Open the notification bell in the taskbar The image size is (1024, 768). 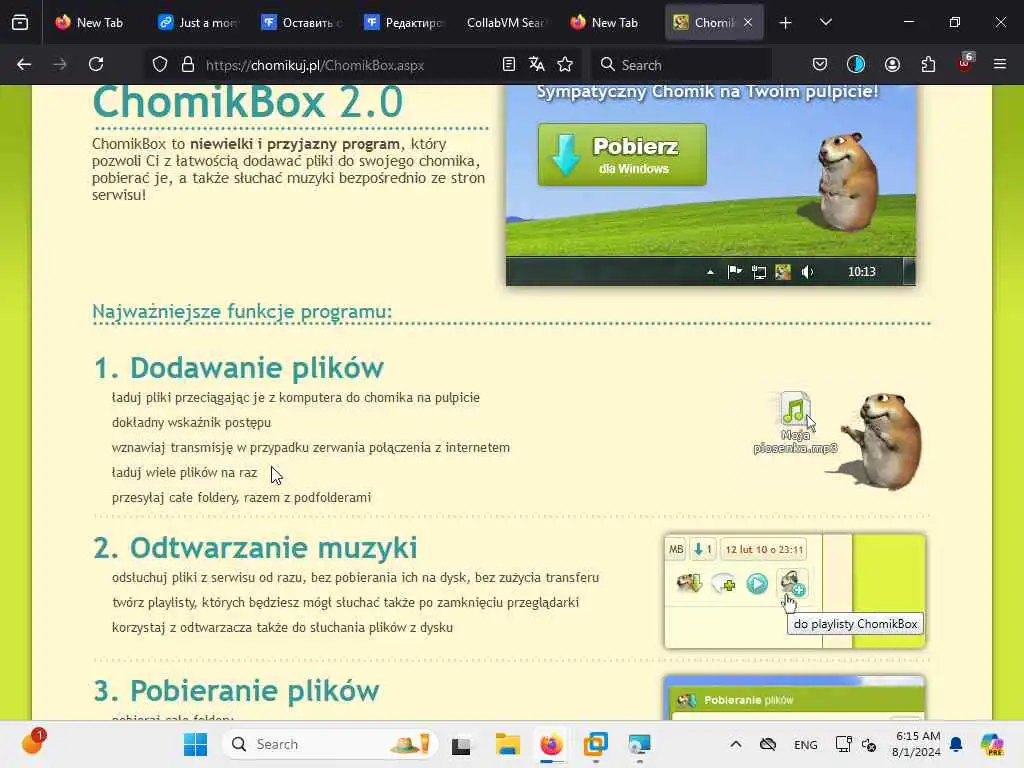[956, 744]
